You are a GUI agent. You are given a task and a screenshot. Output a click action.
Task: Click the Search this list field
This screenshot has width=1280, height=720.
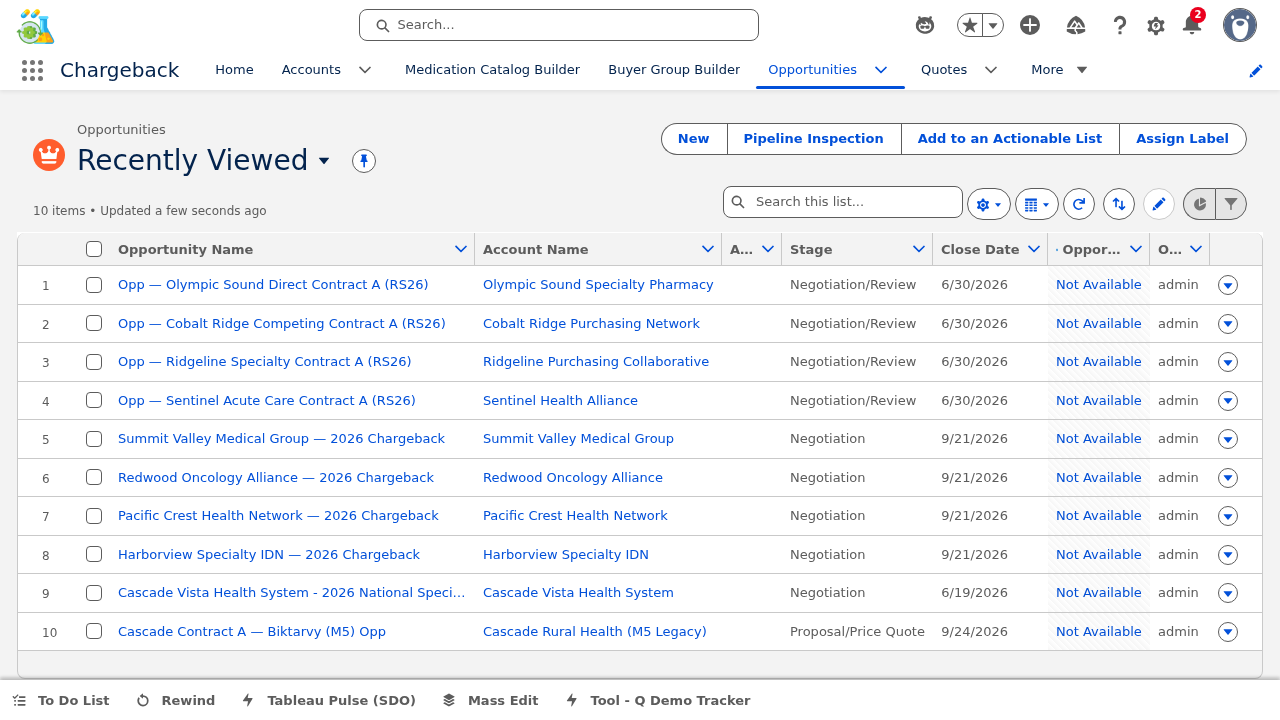843,202
